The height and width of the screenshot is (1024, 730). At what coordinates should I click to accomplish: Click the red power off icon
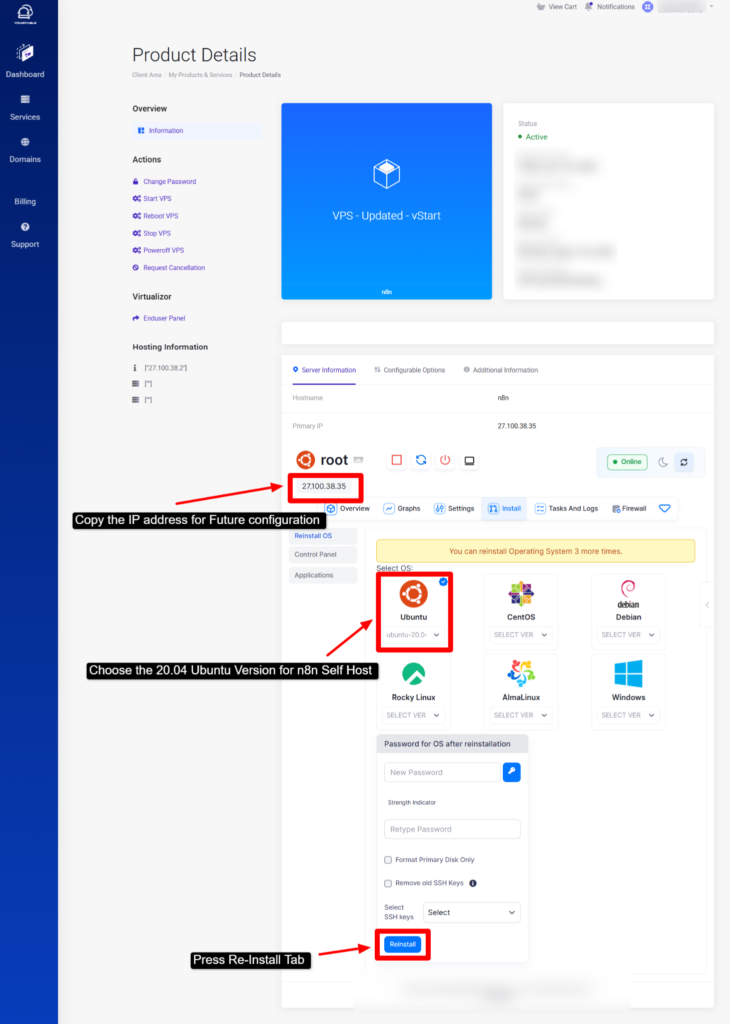[445, 460]
